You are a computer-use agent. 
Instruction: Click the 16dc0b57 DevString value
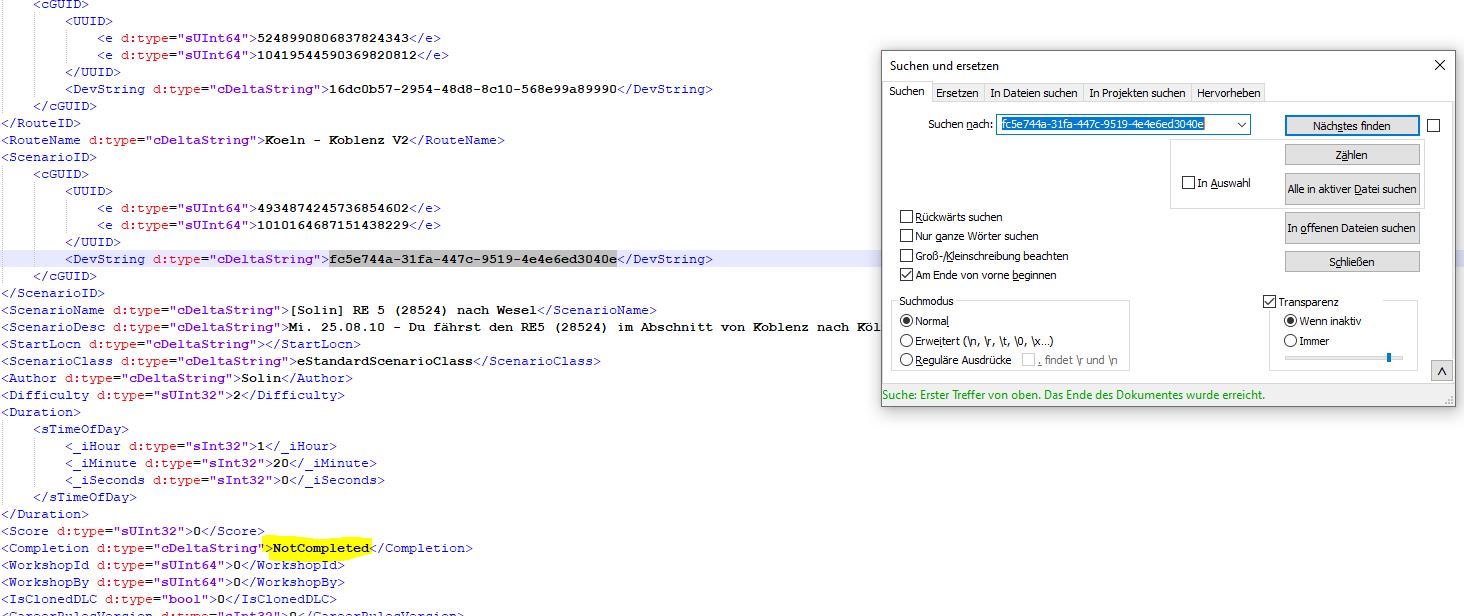(x=473, y=89)
